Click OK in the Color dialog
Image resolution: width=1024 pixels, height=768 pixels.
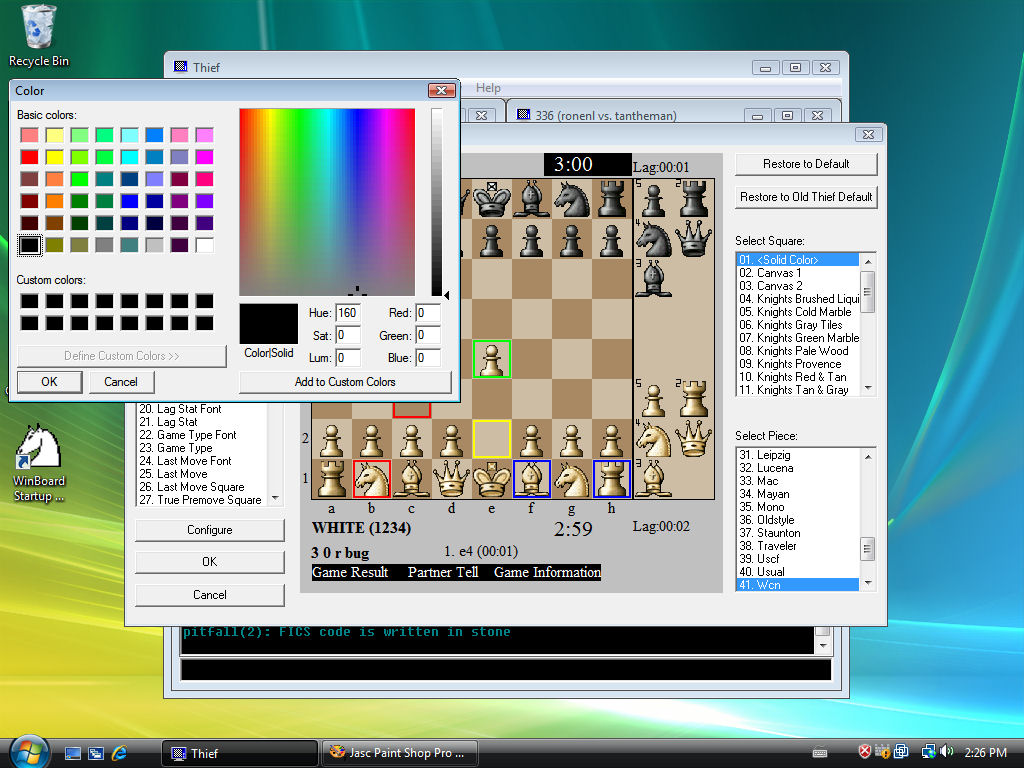point(50,382)
